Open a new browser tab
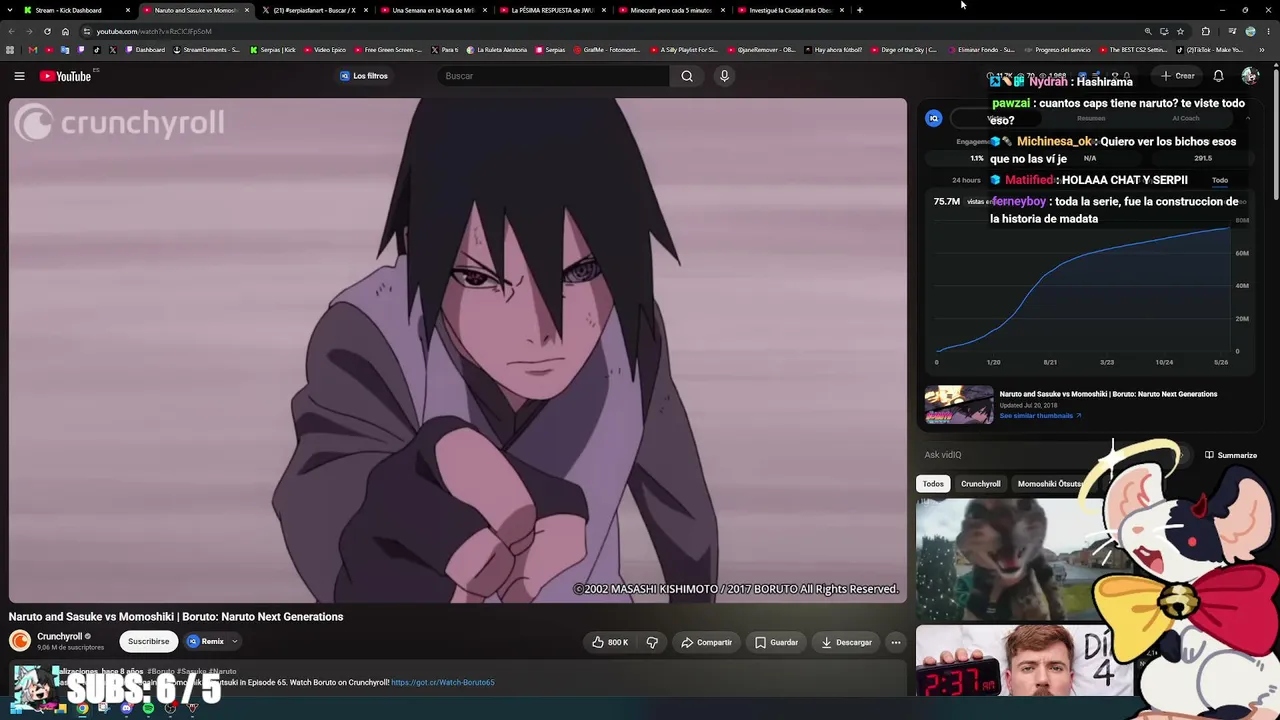Screen dimensions: 1280x720 click(x=860, y=10)
